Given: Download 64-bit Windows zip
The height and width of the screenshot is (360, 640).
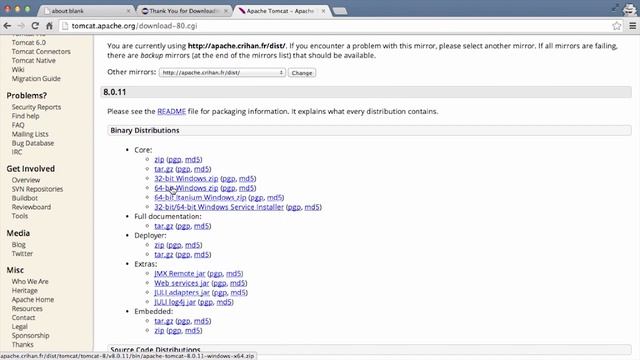Looking at the screenshot, I should click(x=186, y=188).
